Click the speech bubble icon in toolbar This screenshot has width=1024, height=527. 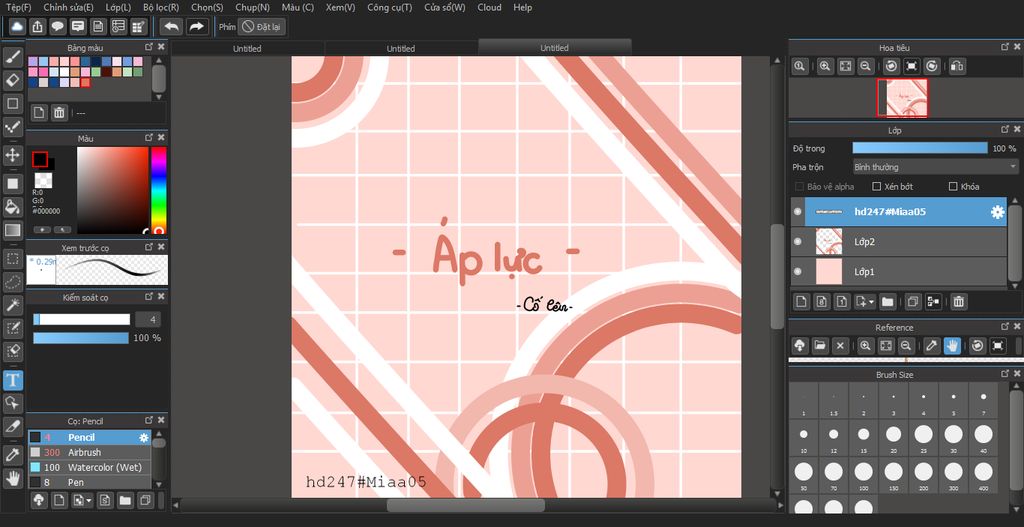[x=57, y=27]
